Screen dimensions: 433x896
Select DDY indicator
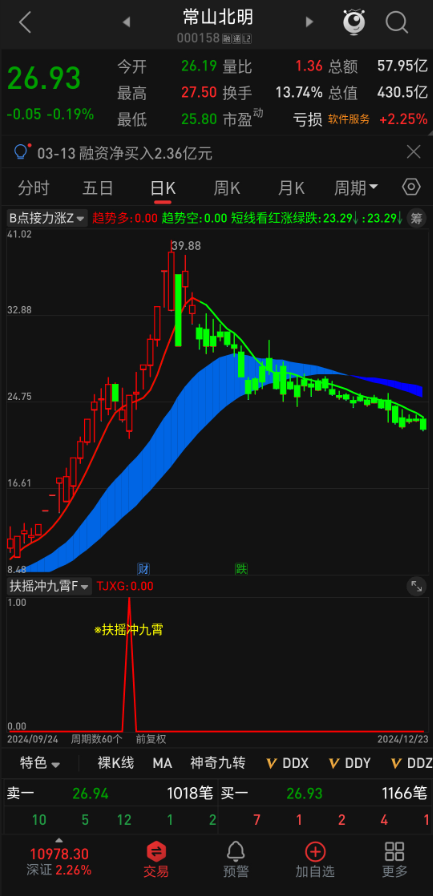pos(350,763)
